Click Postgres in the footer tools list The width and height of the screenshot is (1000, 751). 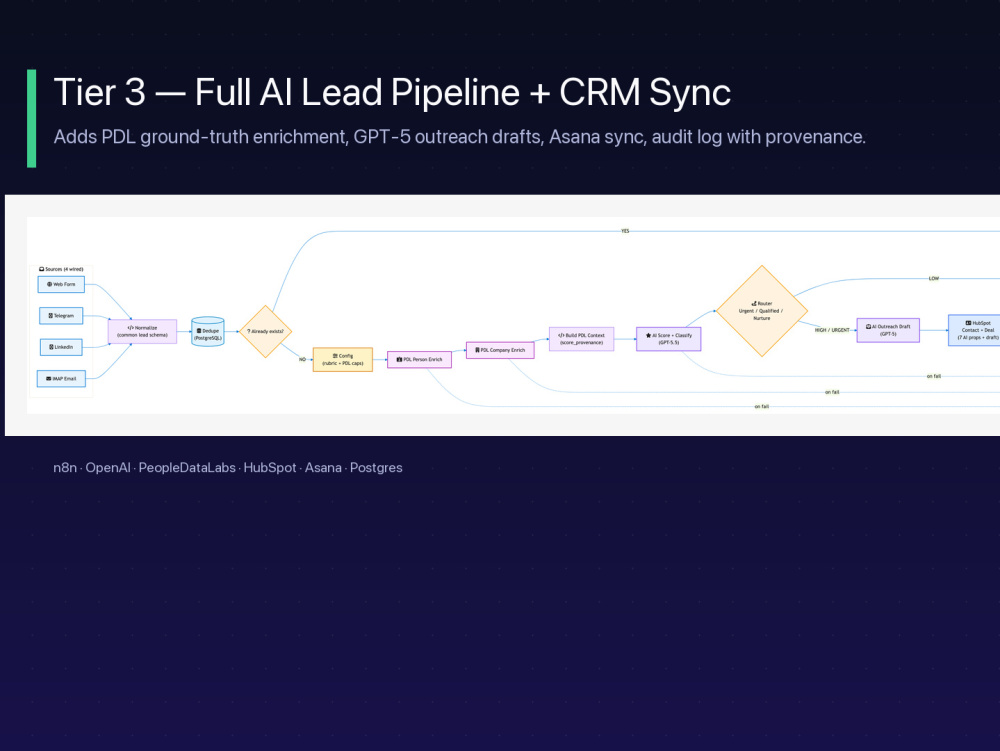click(376, 468)
